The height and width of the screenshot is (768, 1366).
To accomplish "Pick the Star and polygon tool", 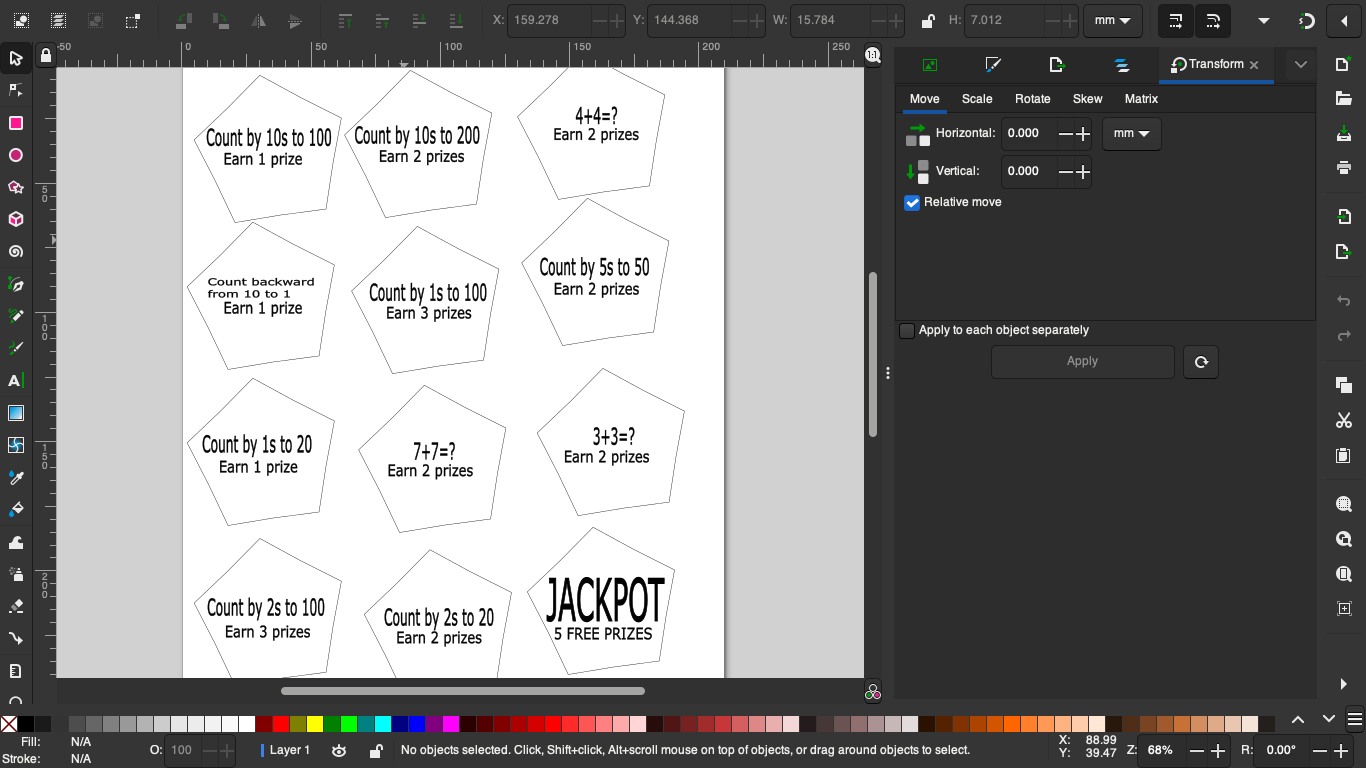I will click(x=16, y=187).
